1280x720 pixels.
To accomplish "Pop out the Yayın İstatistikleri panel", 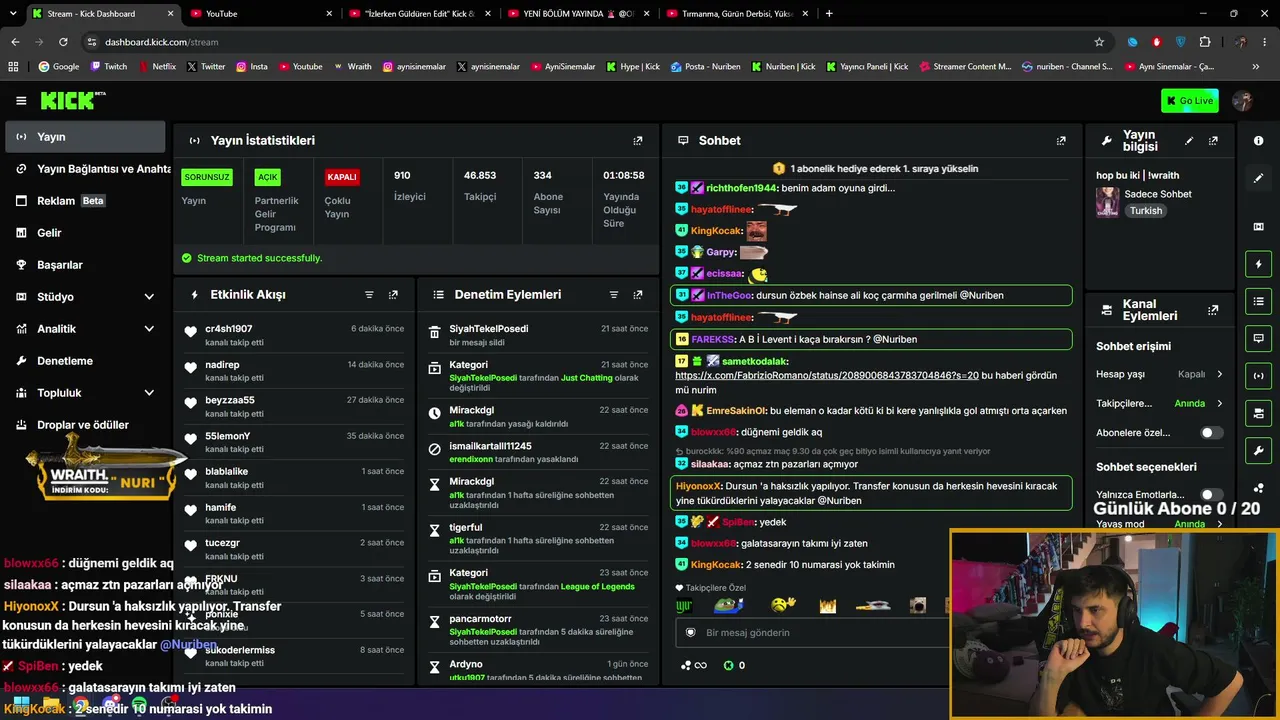I will click(638, 141).
